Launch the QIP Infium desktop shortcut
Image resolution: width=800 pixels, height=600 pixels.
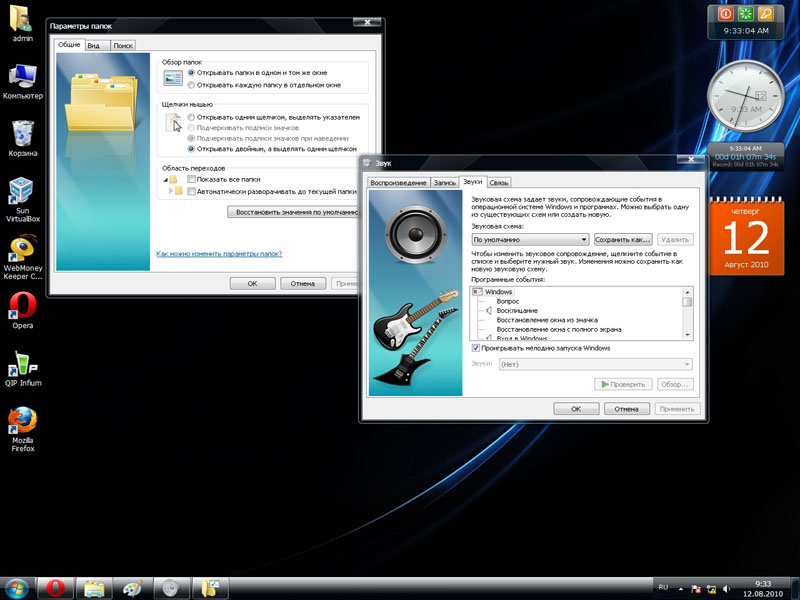(22, 368)
